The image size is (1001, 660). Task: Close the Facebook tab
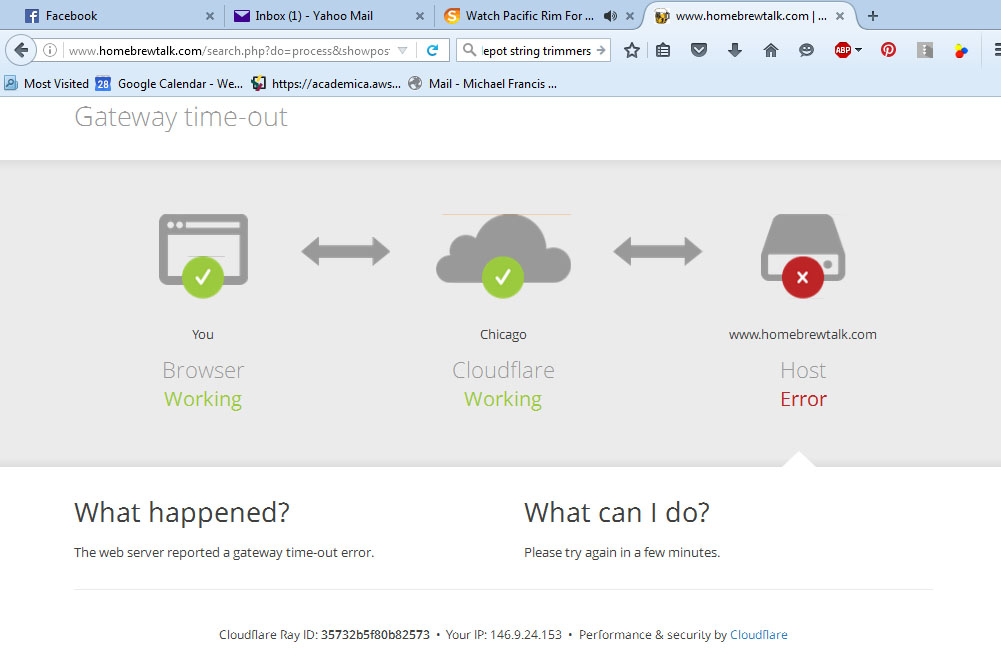209,17
